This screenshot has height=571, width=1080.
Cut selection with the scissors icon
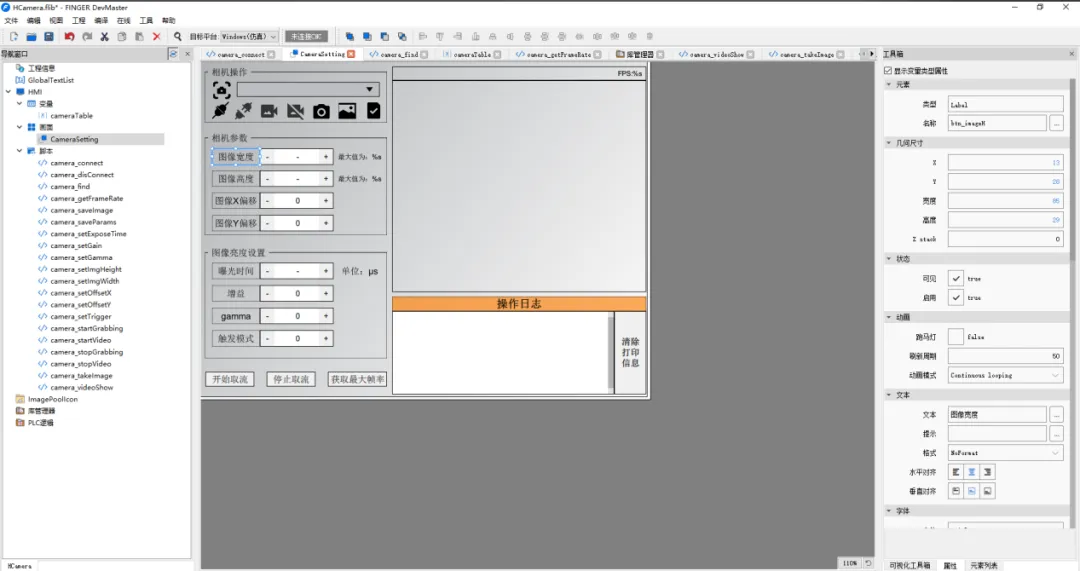click(x=105, y=37)
